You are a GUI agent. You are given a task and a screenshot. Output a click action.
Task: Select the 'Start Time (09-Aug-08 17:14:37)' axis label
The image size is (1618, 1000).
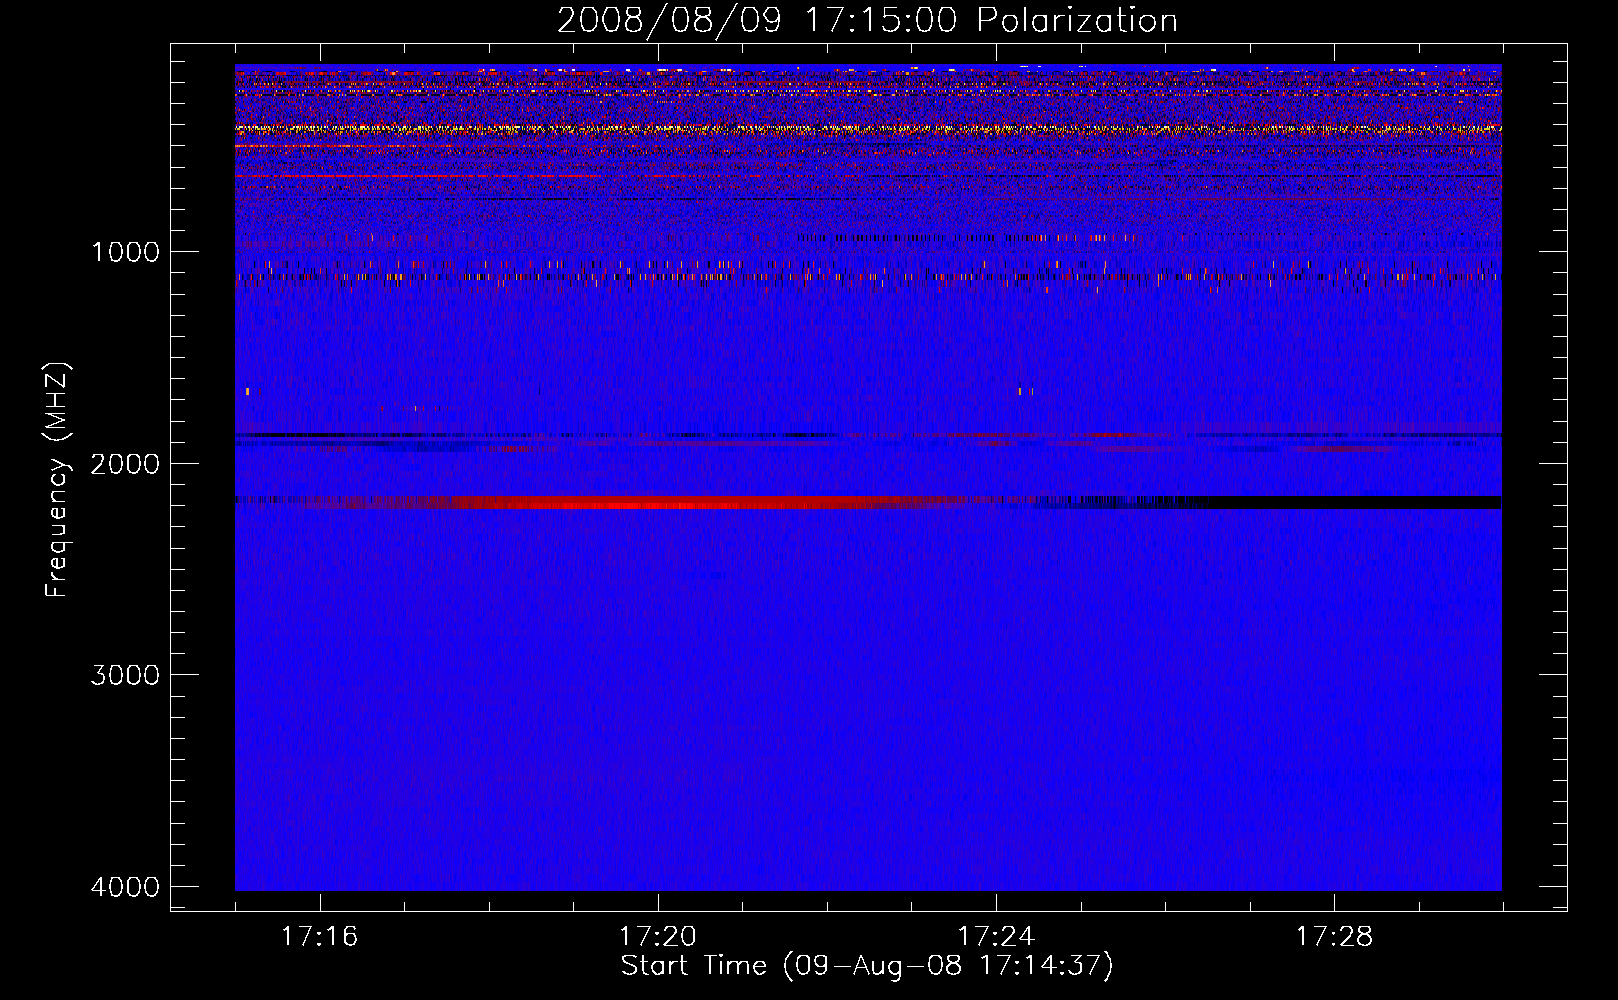(867, 966)
